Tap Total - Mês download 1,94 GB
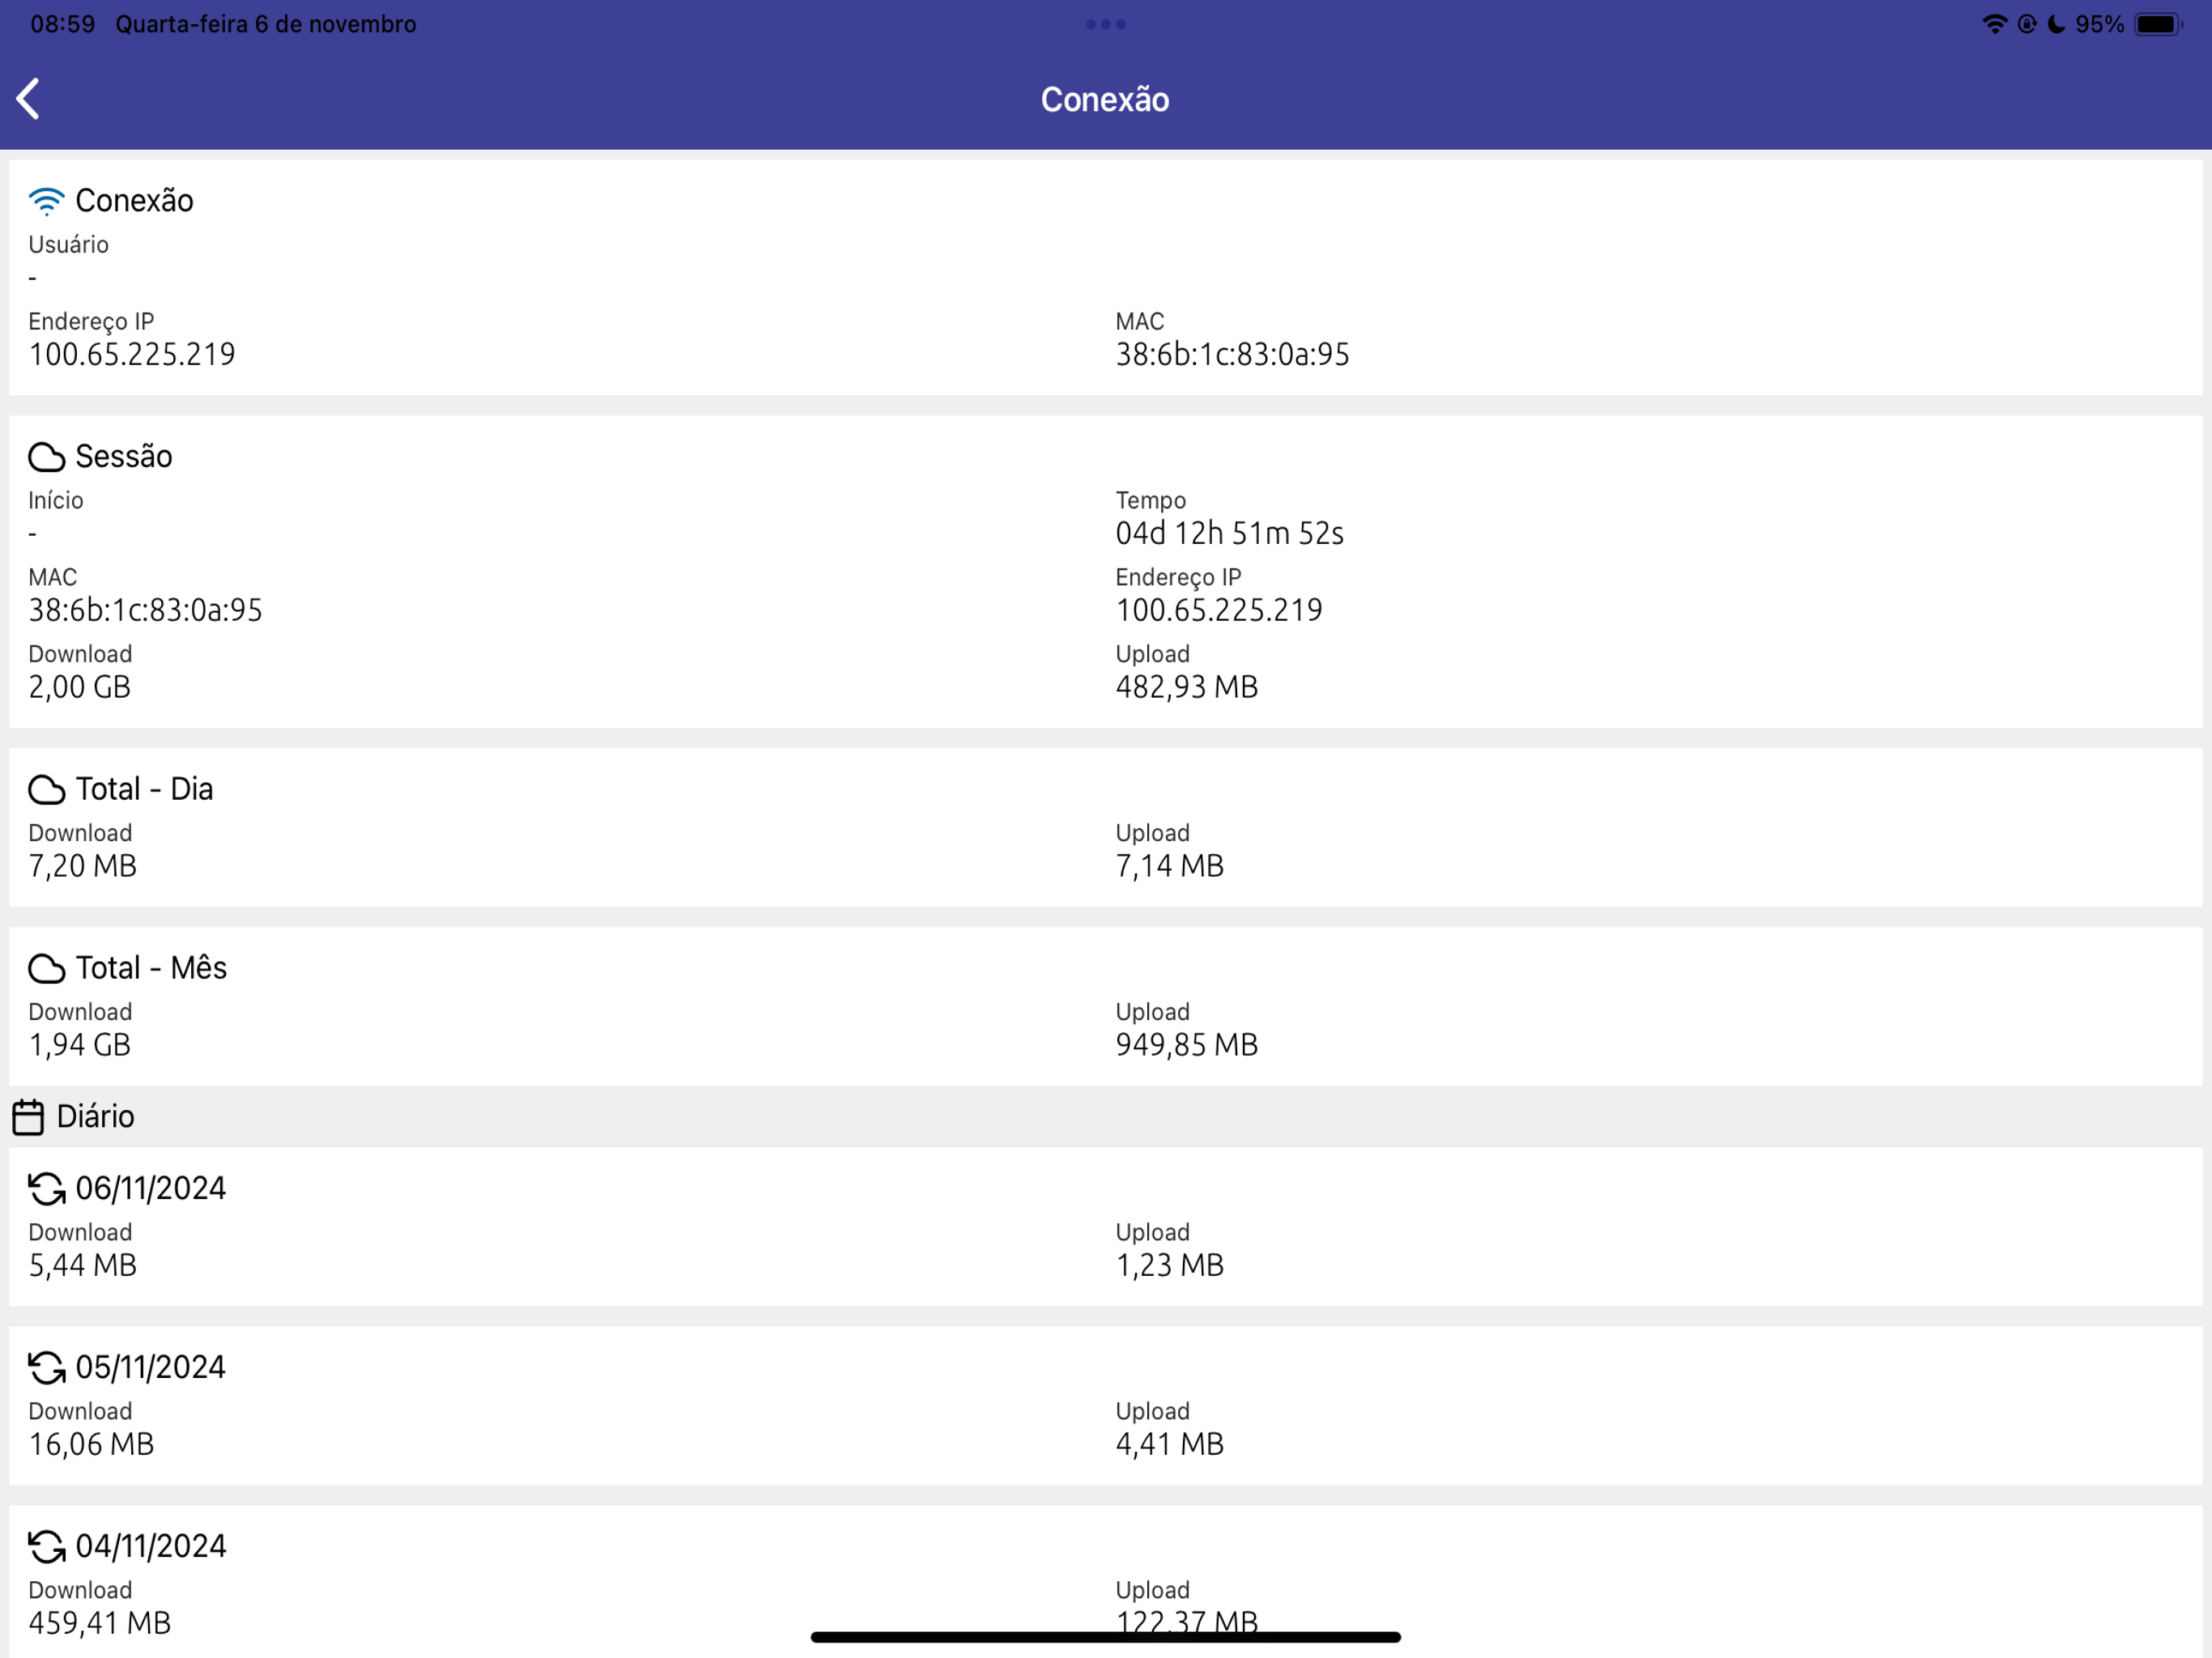This screenshot has height=1658, width=2212. coord(80,1045)
